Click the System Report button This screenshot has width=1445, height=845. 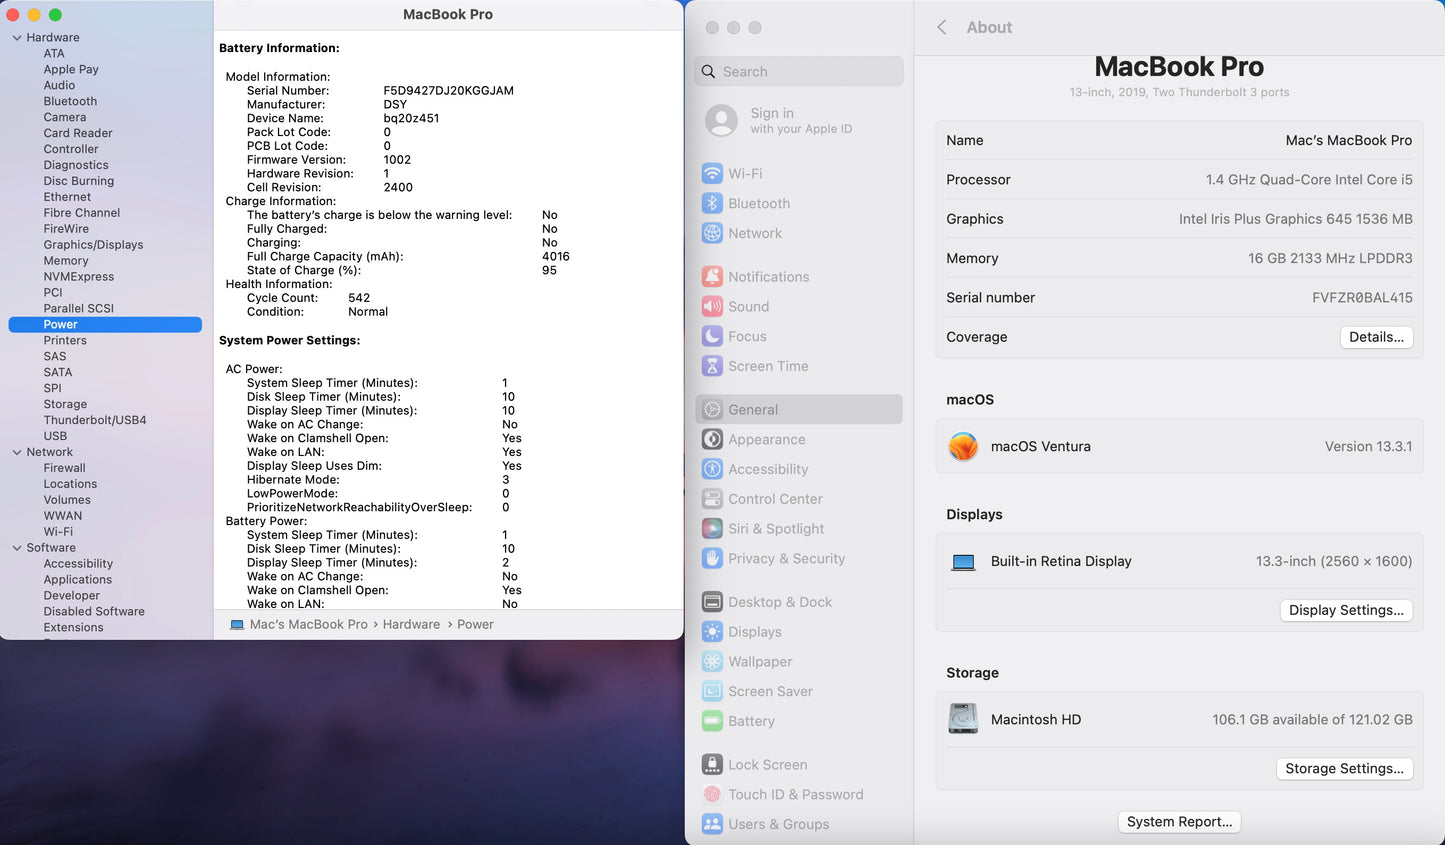[x=1179, y=822]
